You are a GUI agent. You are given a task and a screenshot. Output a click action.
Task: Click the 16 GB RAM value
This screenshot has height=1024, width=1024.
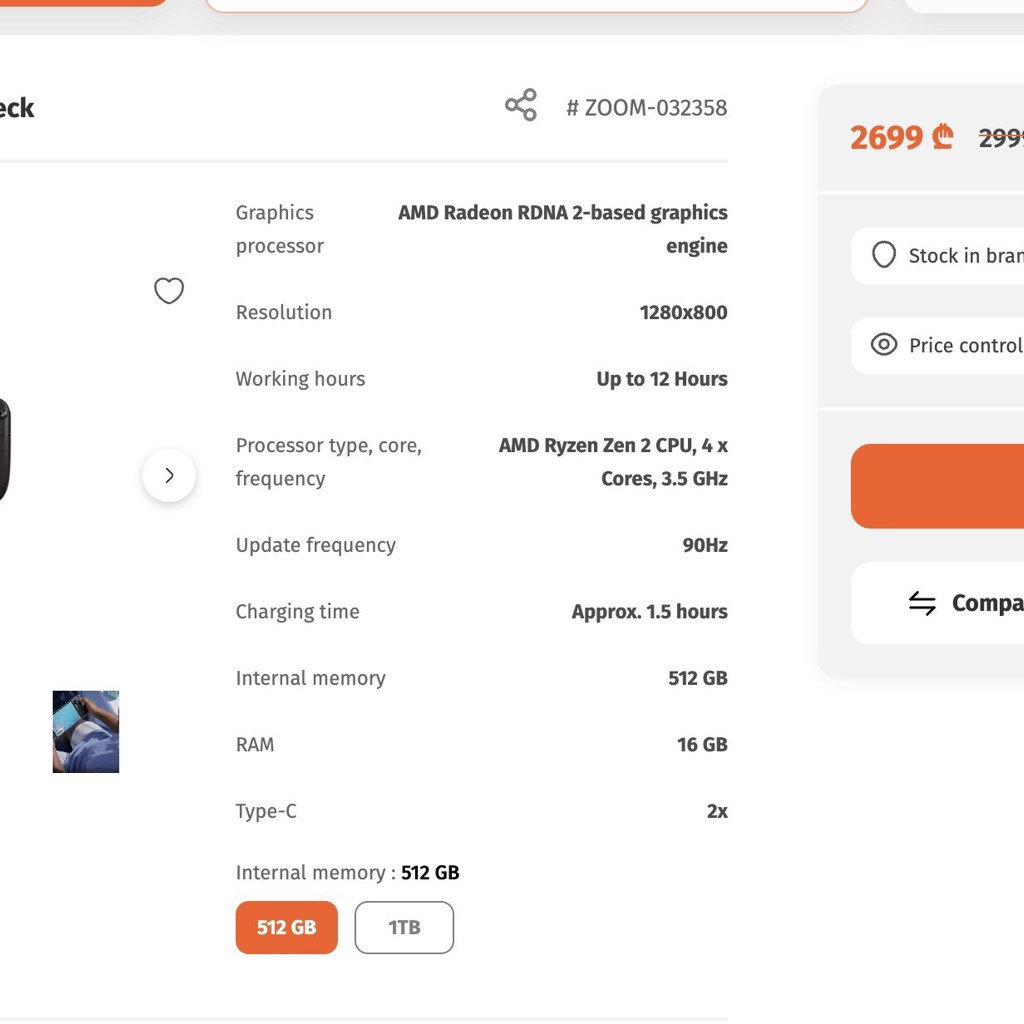coord(702,744)
